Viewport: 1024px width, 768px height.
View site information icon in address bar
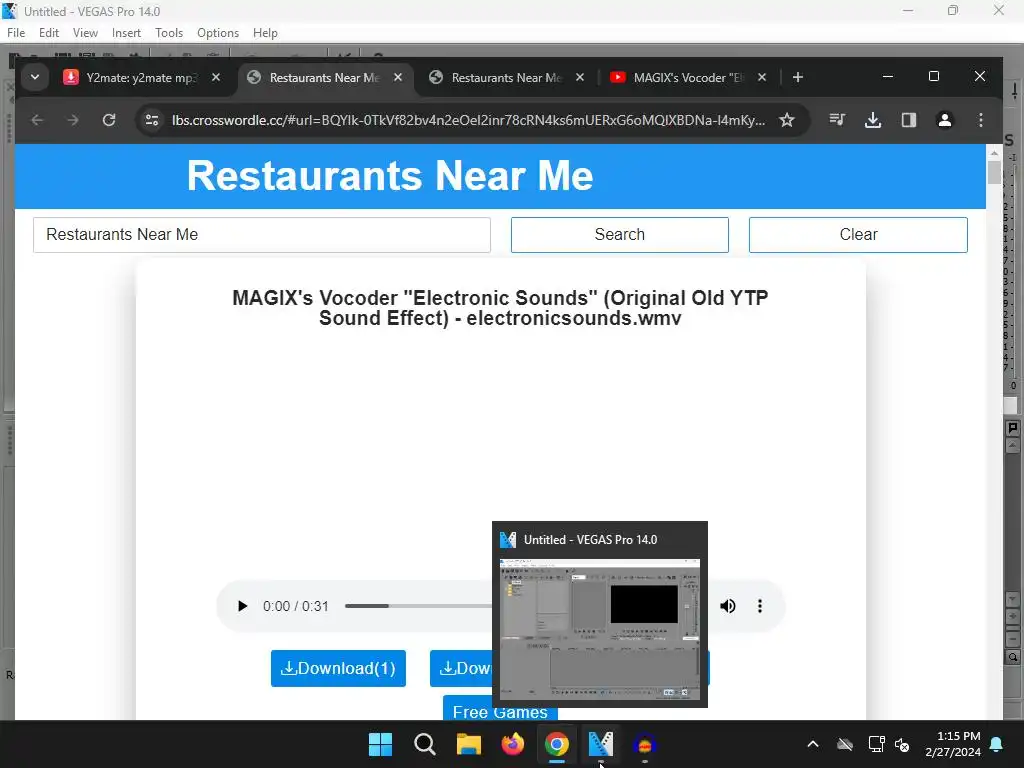(x=152, y=120)
